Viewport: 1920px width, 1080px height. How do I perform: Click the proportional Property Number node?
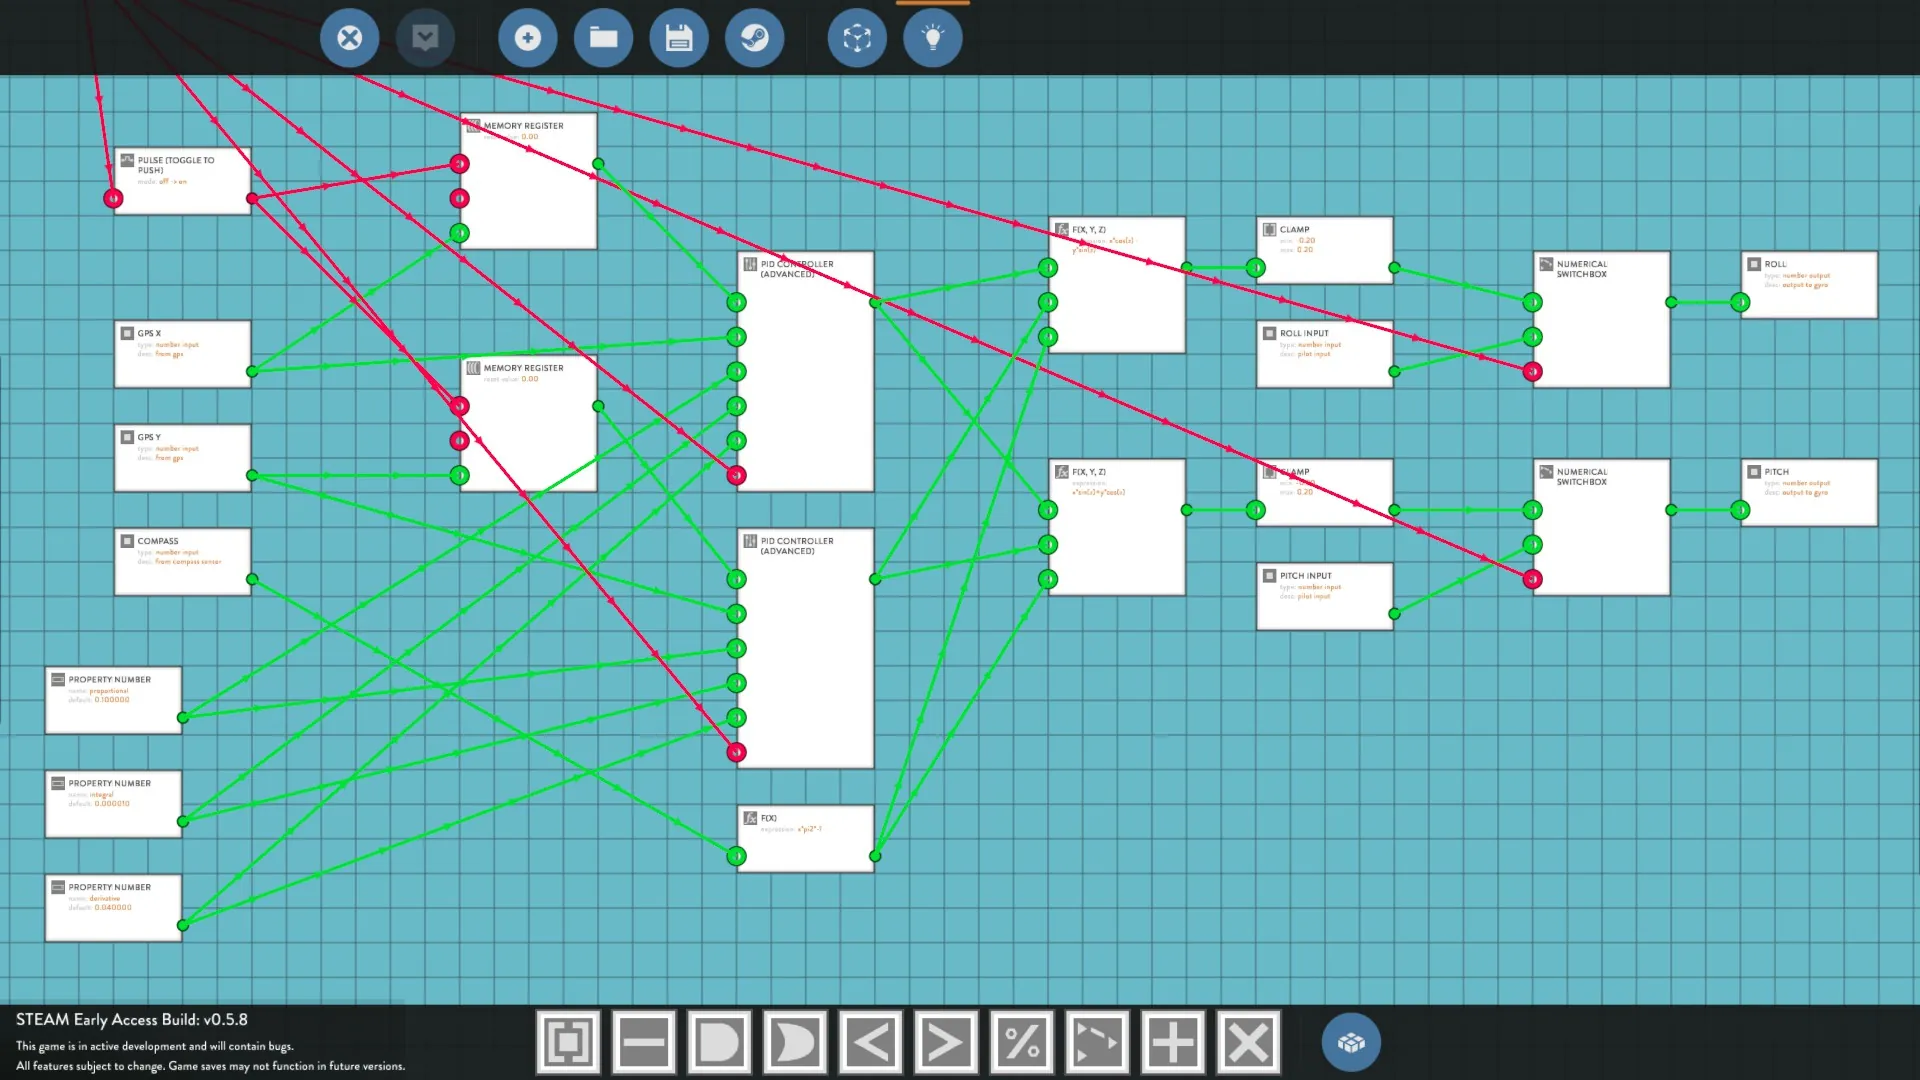(x=113, y=700)
